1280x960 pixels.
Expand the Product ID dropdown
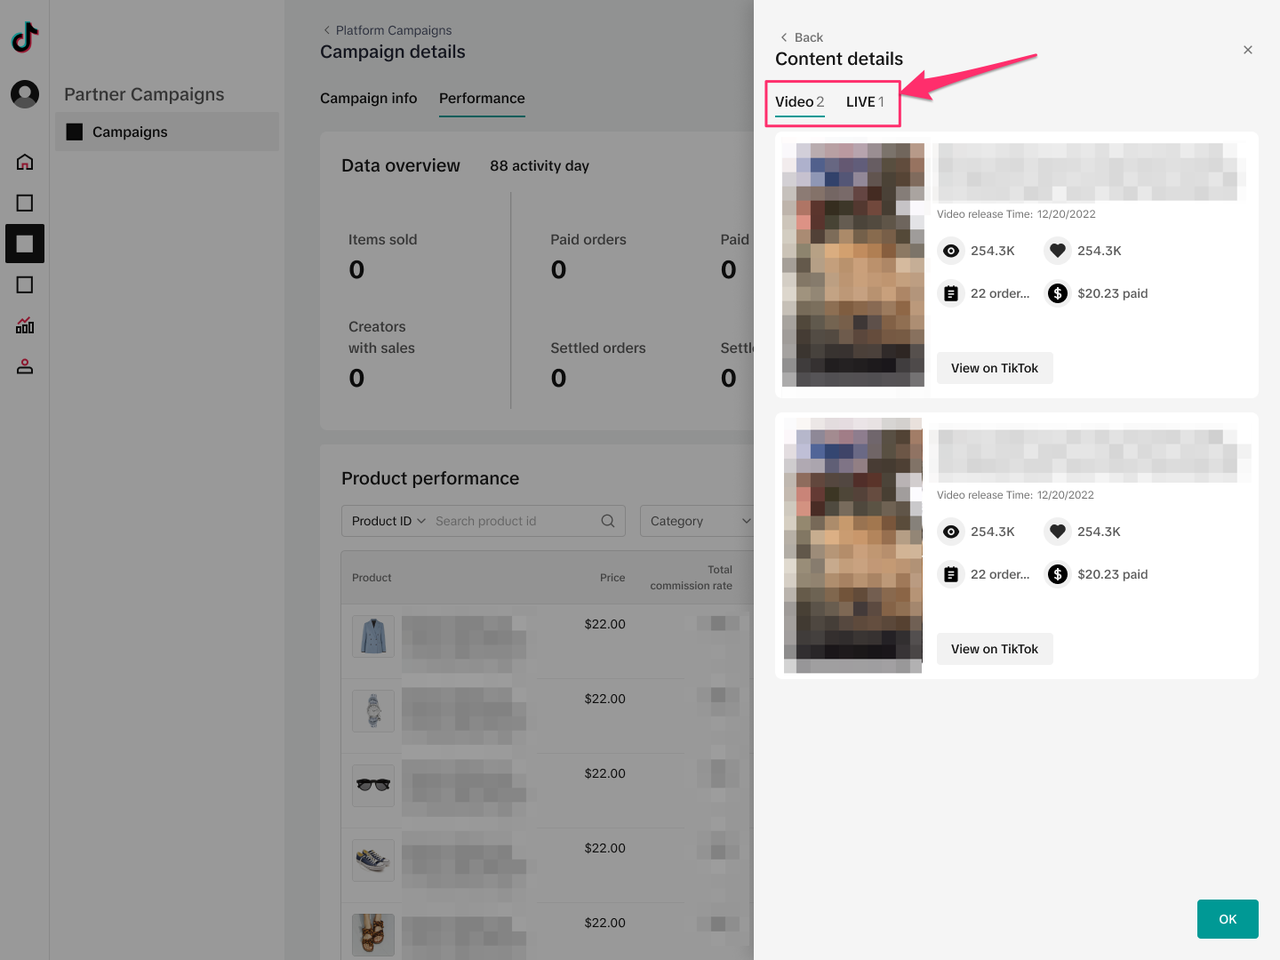coord(388,521)
